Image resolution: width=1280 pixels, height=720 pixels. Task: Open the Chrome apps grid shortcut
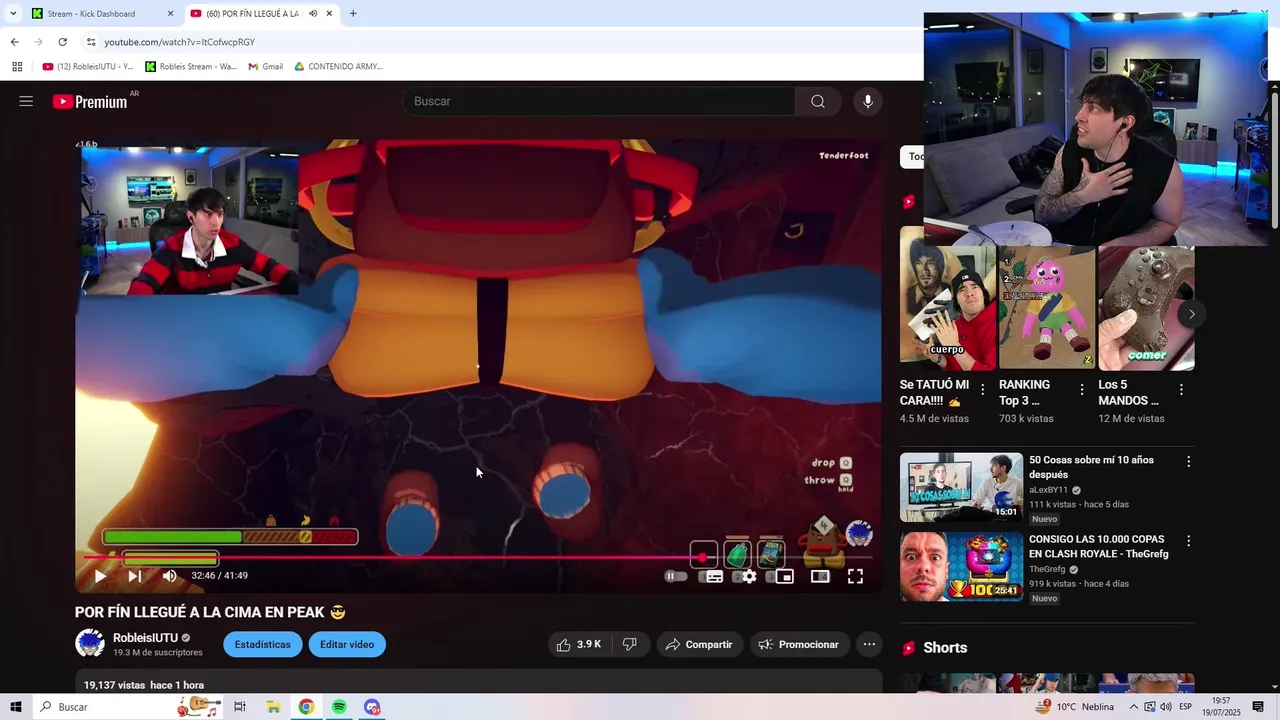tap(17, 67)
